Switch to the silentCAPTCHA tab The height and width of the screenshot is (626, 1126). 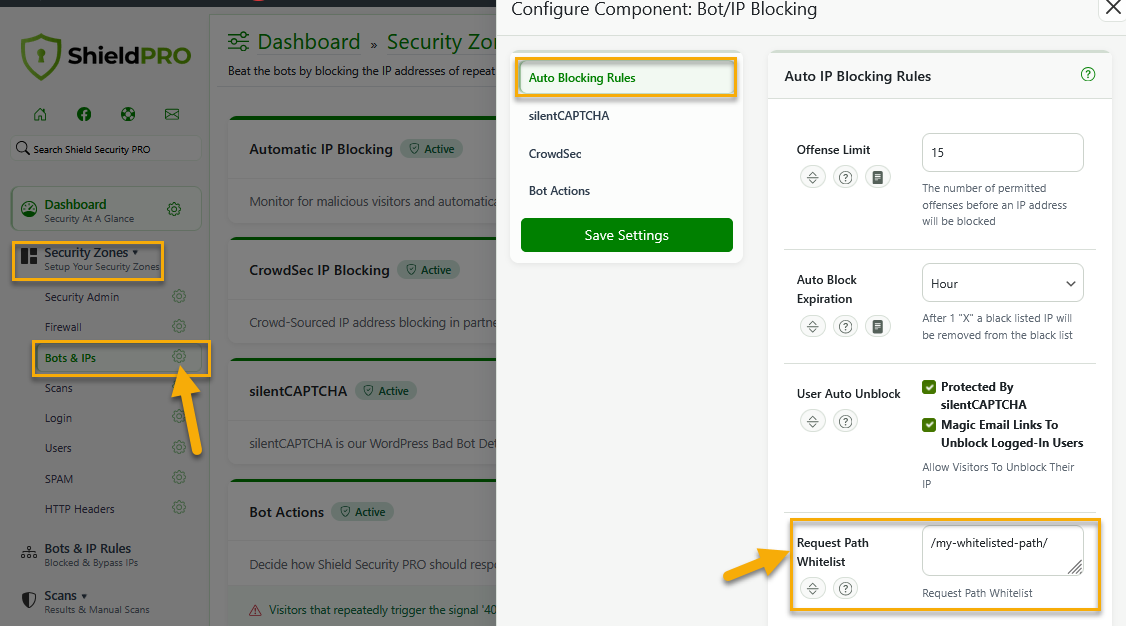pos(569,115)
